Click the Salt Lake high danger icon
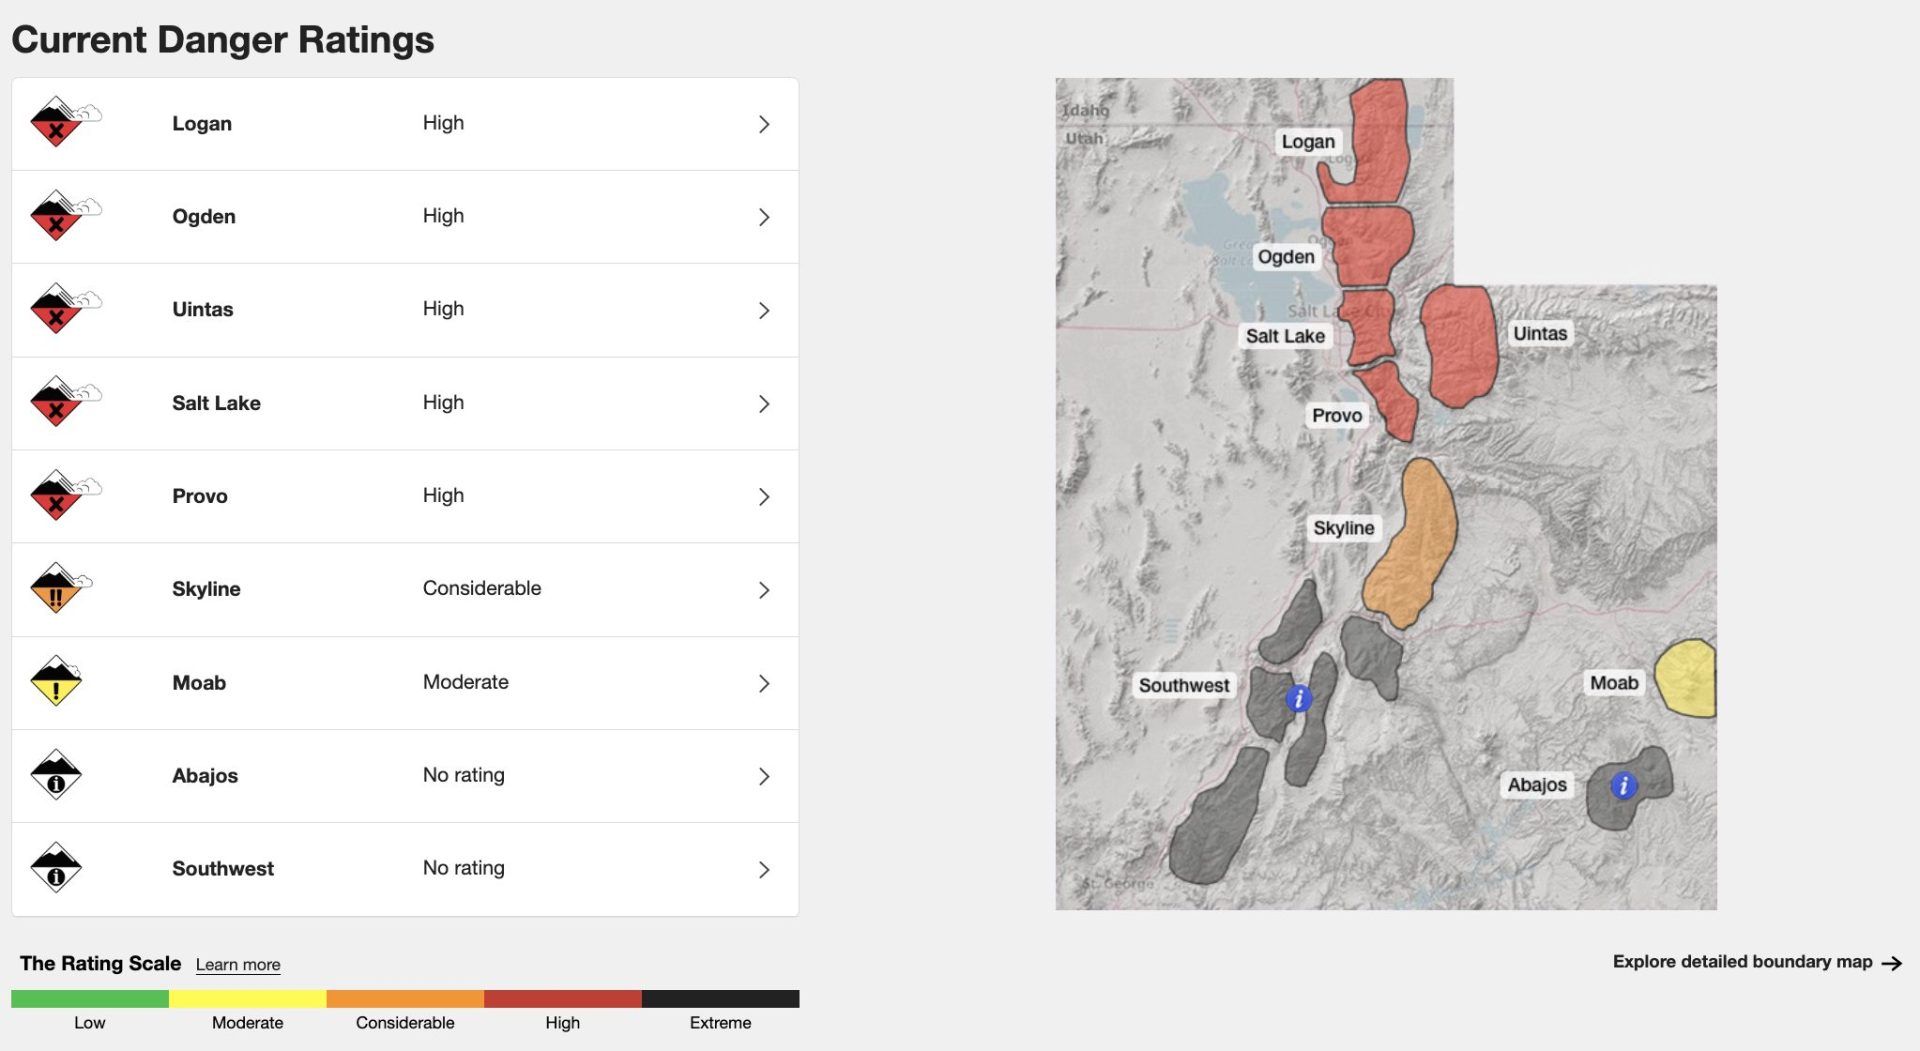Viewport: 1920px width, 1051px height. tap(65, 401)
